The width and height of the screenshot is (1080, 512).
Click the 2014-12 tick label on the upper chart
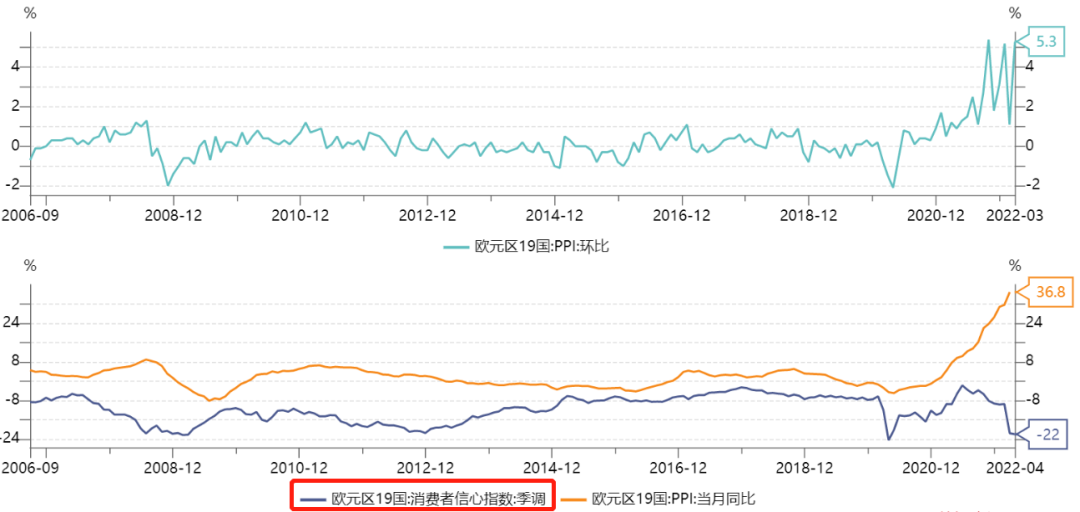click(x=554, y=215)
